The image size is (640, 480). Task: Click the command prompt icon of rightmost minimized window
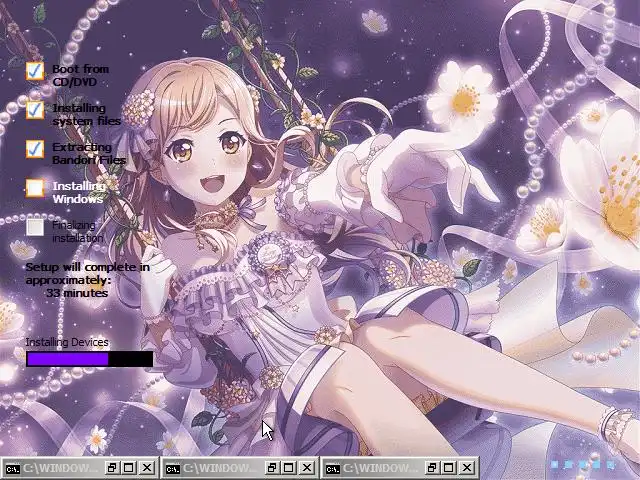click(x=333, y=468)
